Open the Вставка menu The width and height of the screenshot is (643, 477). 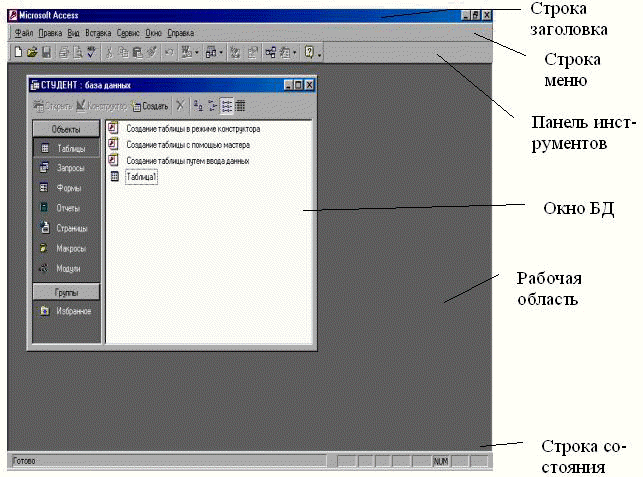tap(98, 33)
